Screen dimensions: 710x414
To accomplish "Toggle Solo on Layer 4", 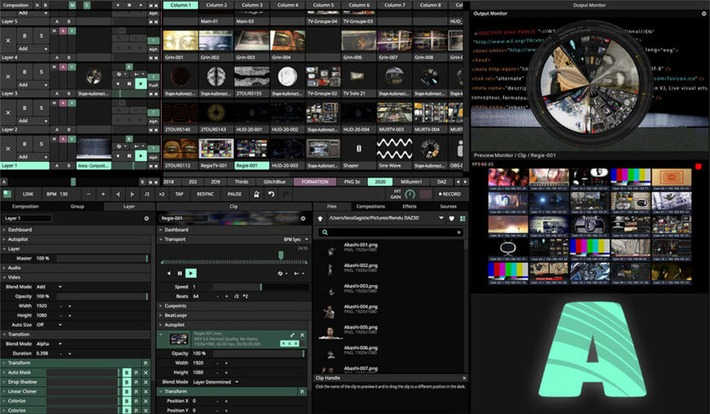I will click(41, 35).
